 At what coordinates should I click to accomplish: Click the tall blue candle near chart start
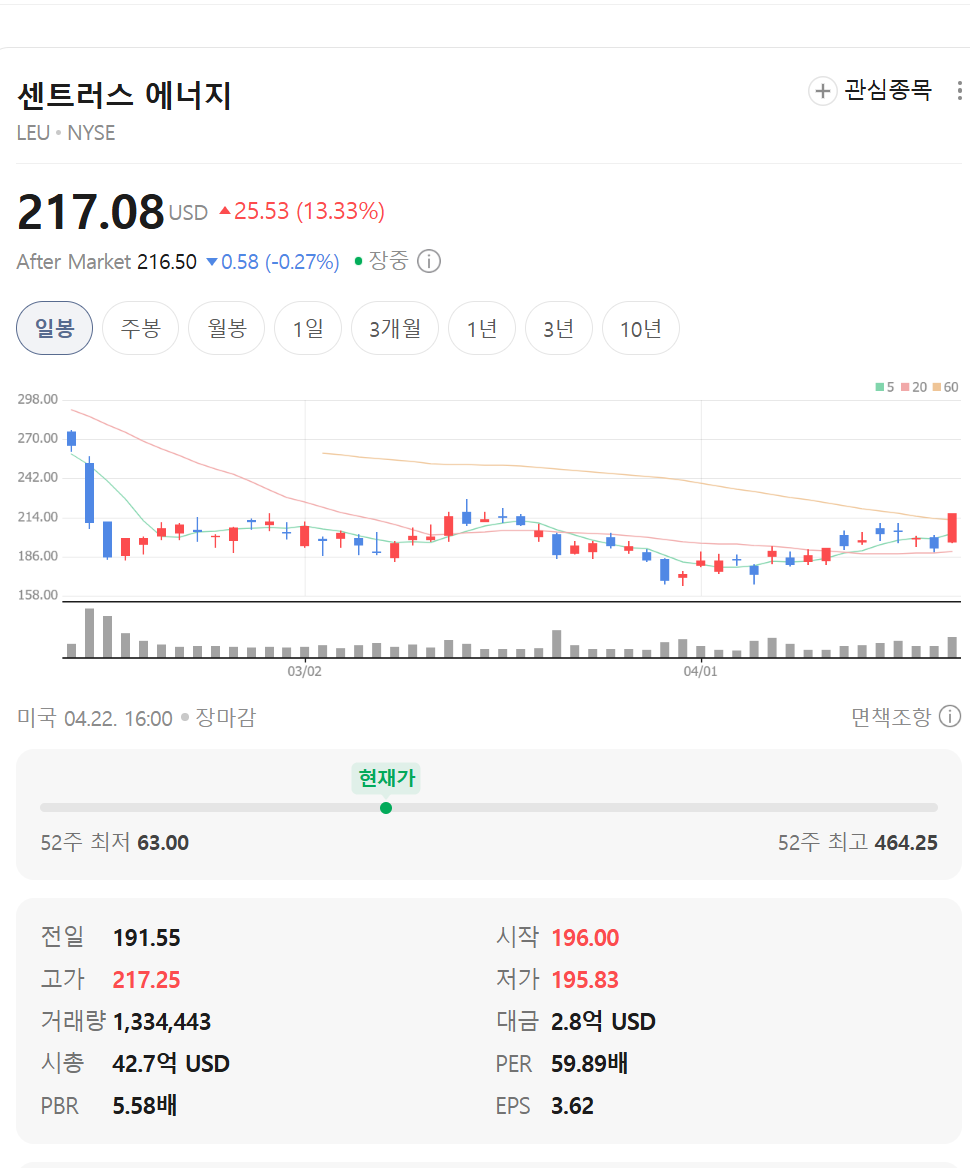[89, 492]
